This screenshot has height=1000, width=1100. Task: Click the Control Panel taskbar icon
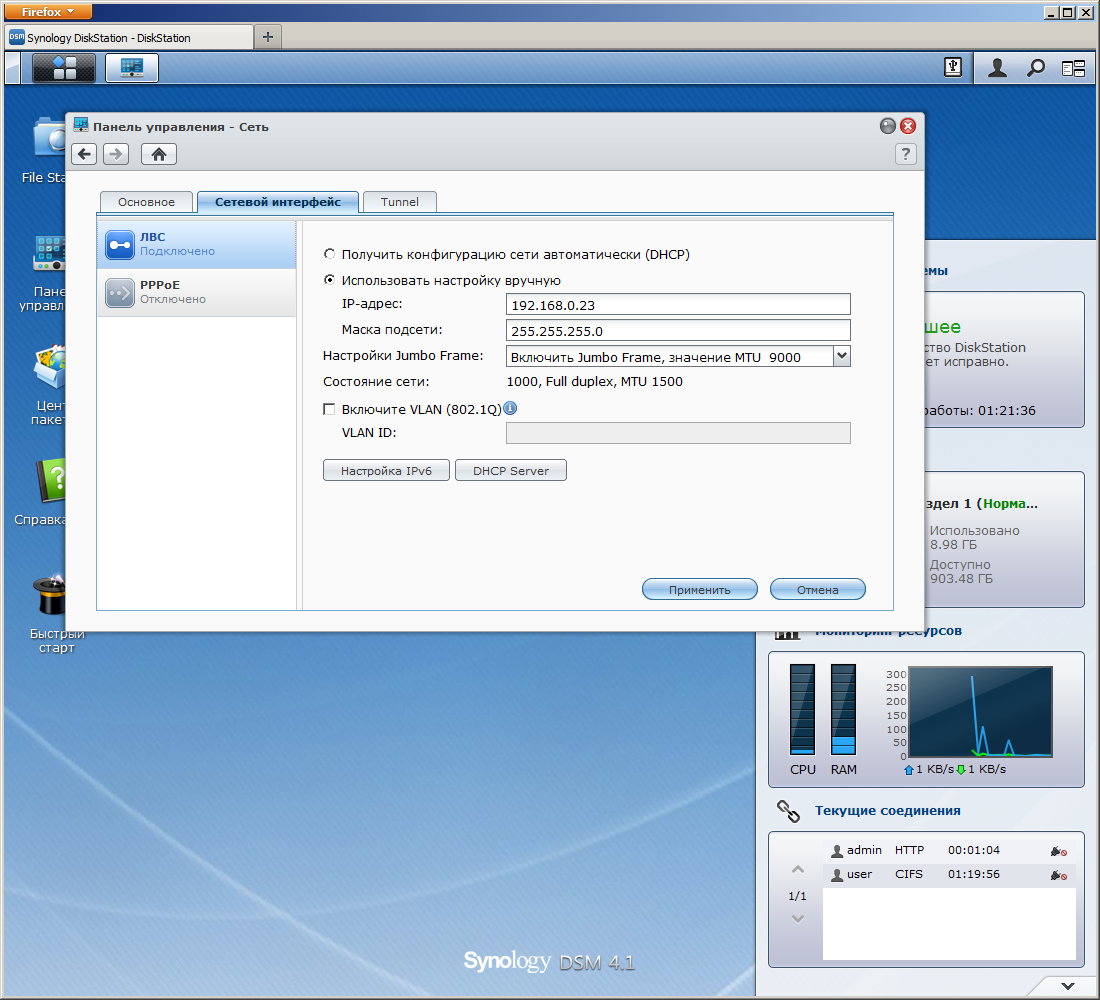[132, 68]
